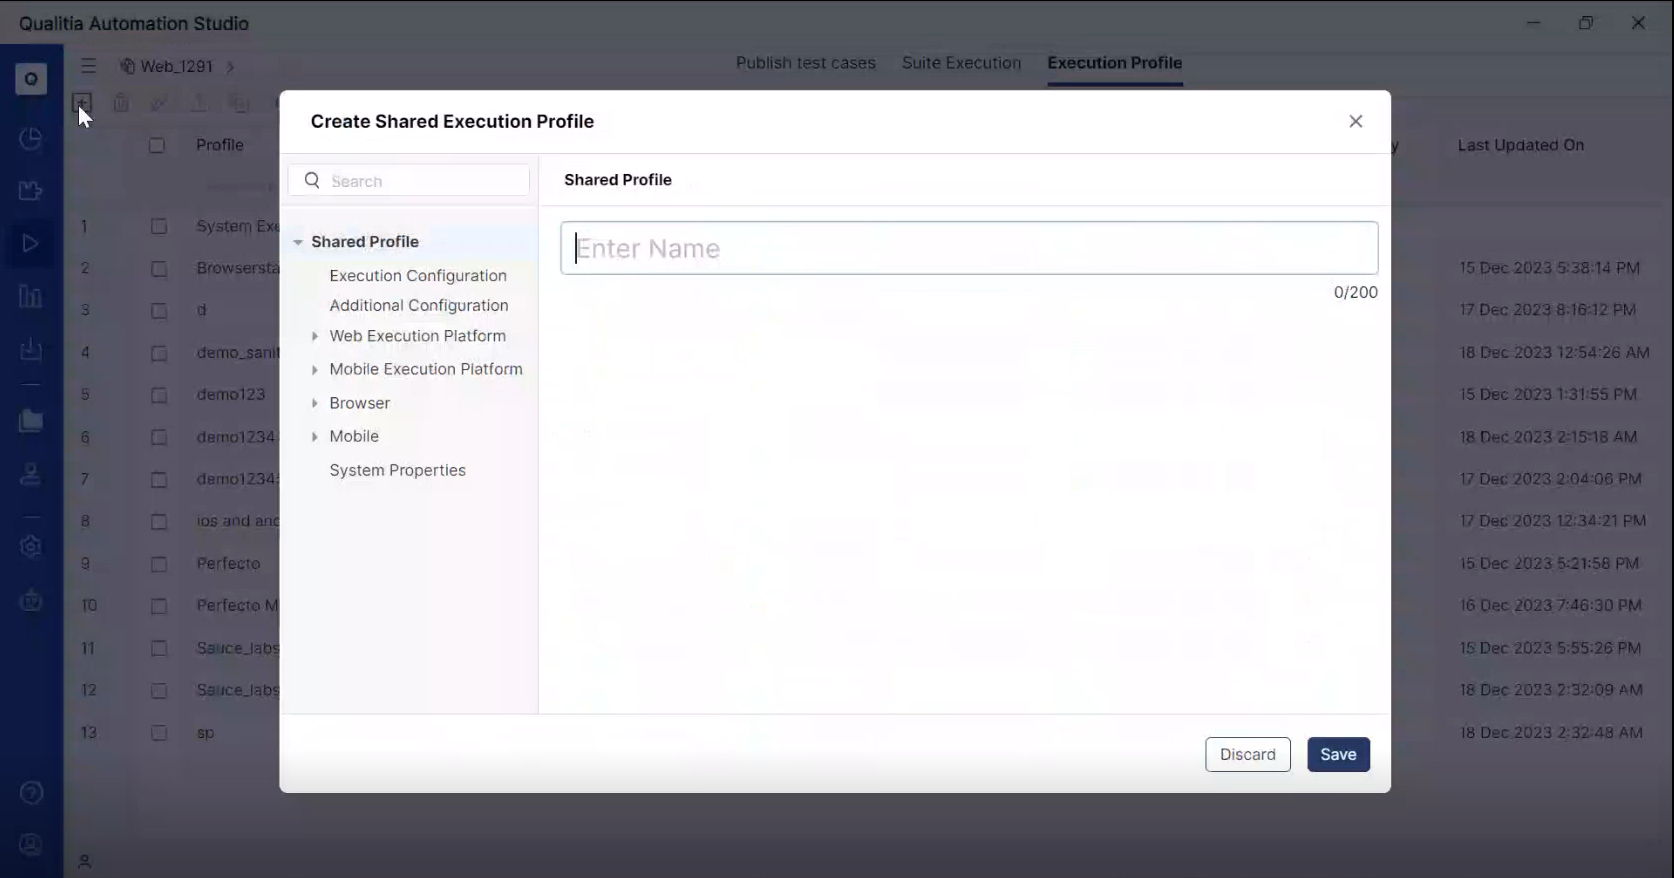
Task: Click the settings gear icon in sidebar
Action: pos(31,546)
